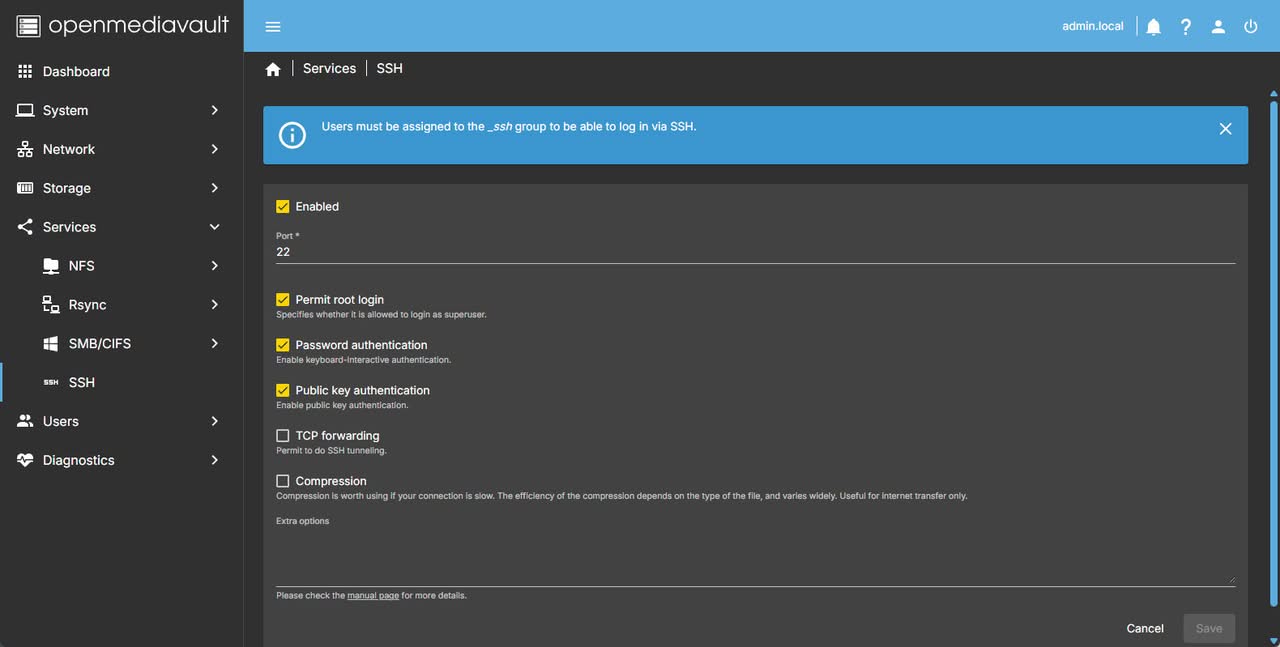The image size is (1280, 647).
Task: Dismiss the SSH group info banner
Action: tap(1225, 129)
